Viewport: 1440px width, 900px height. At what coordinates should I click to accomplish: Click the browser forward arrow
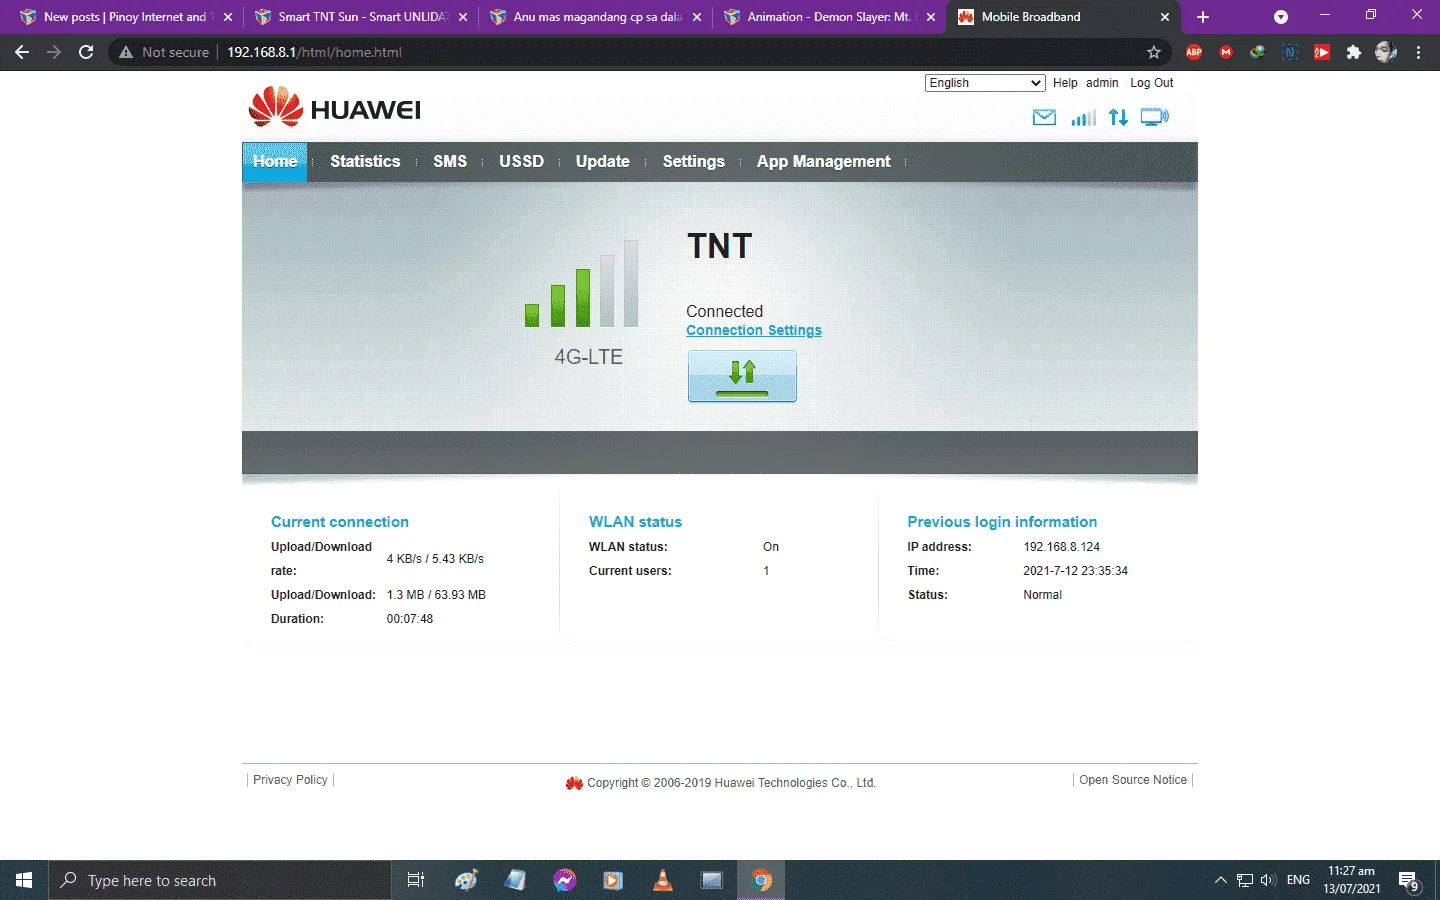coord(54,52)
